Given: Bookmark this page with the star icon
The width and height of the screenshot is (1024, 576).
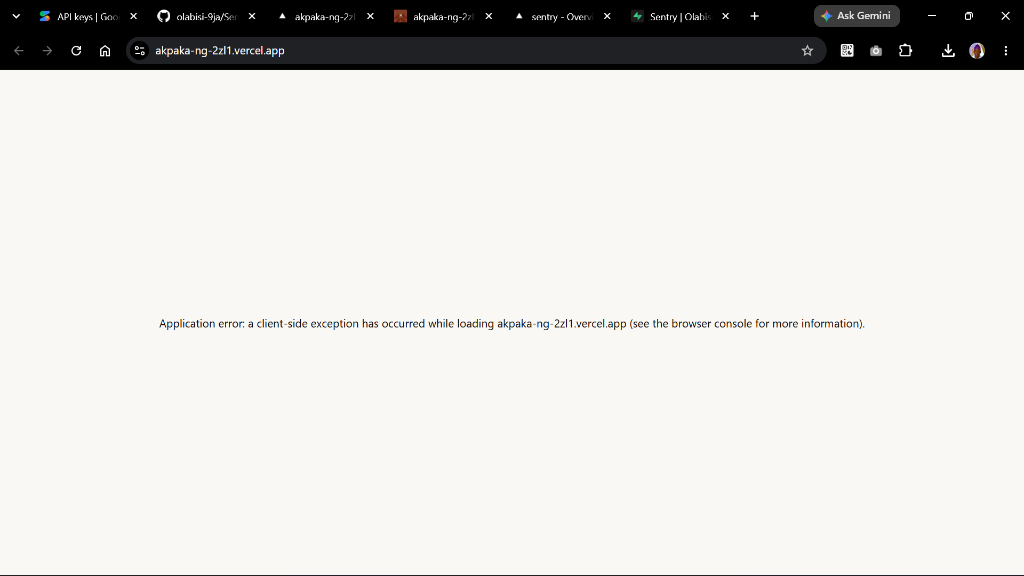Looking at the screenshot, I should 807,51.
